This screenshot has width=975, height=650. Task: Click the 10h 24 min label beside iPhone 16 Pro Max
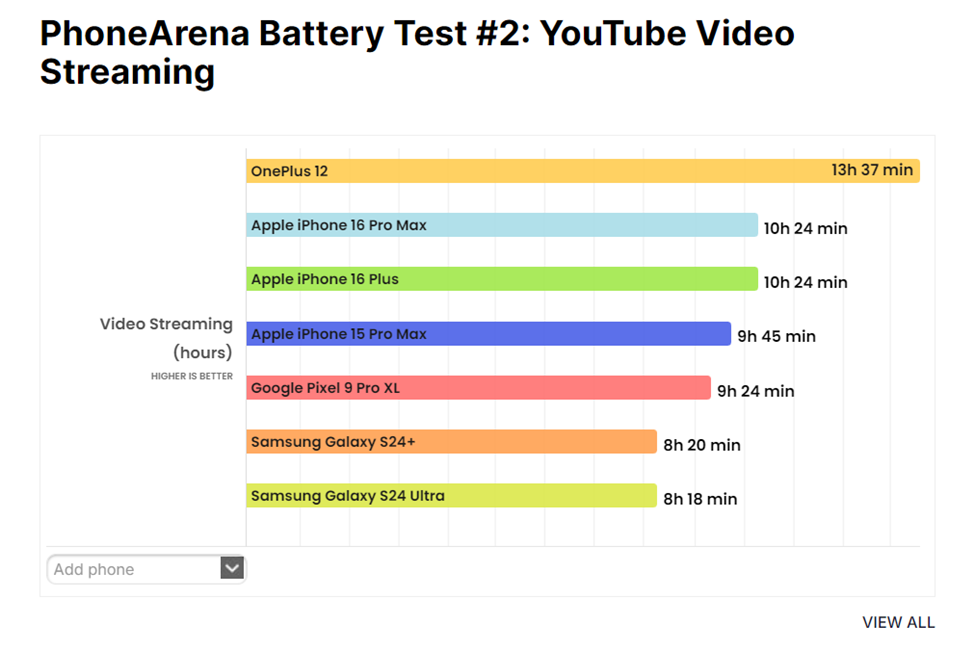(x=805, y=229)
